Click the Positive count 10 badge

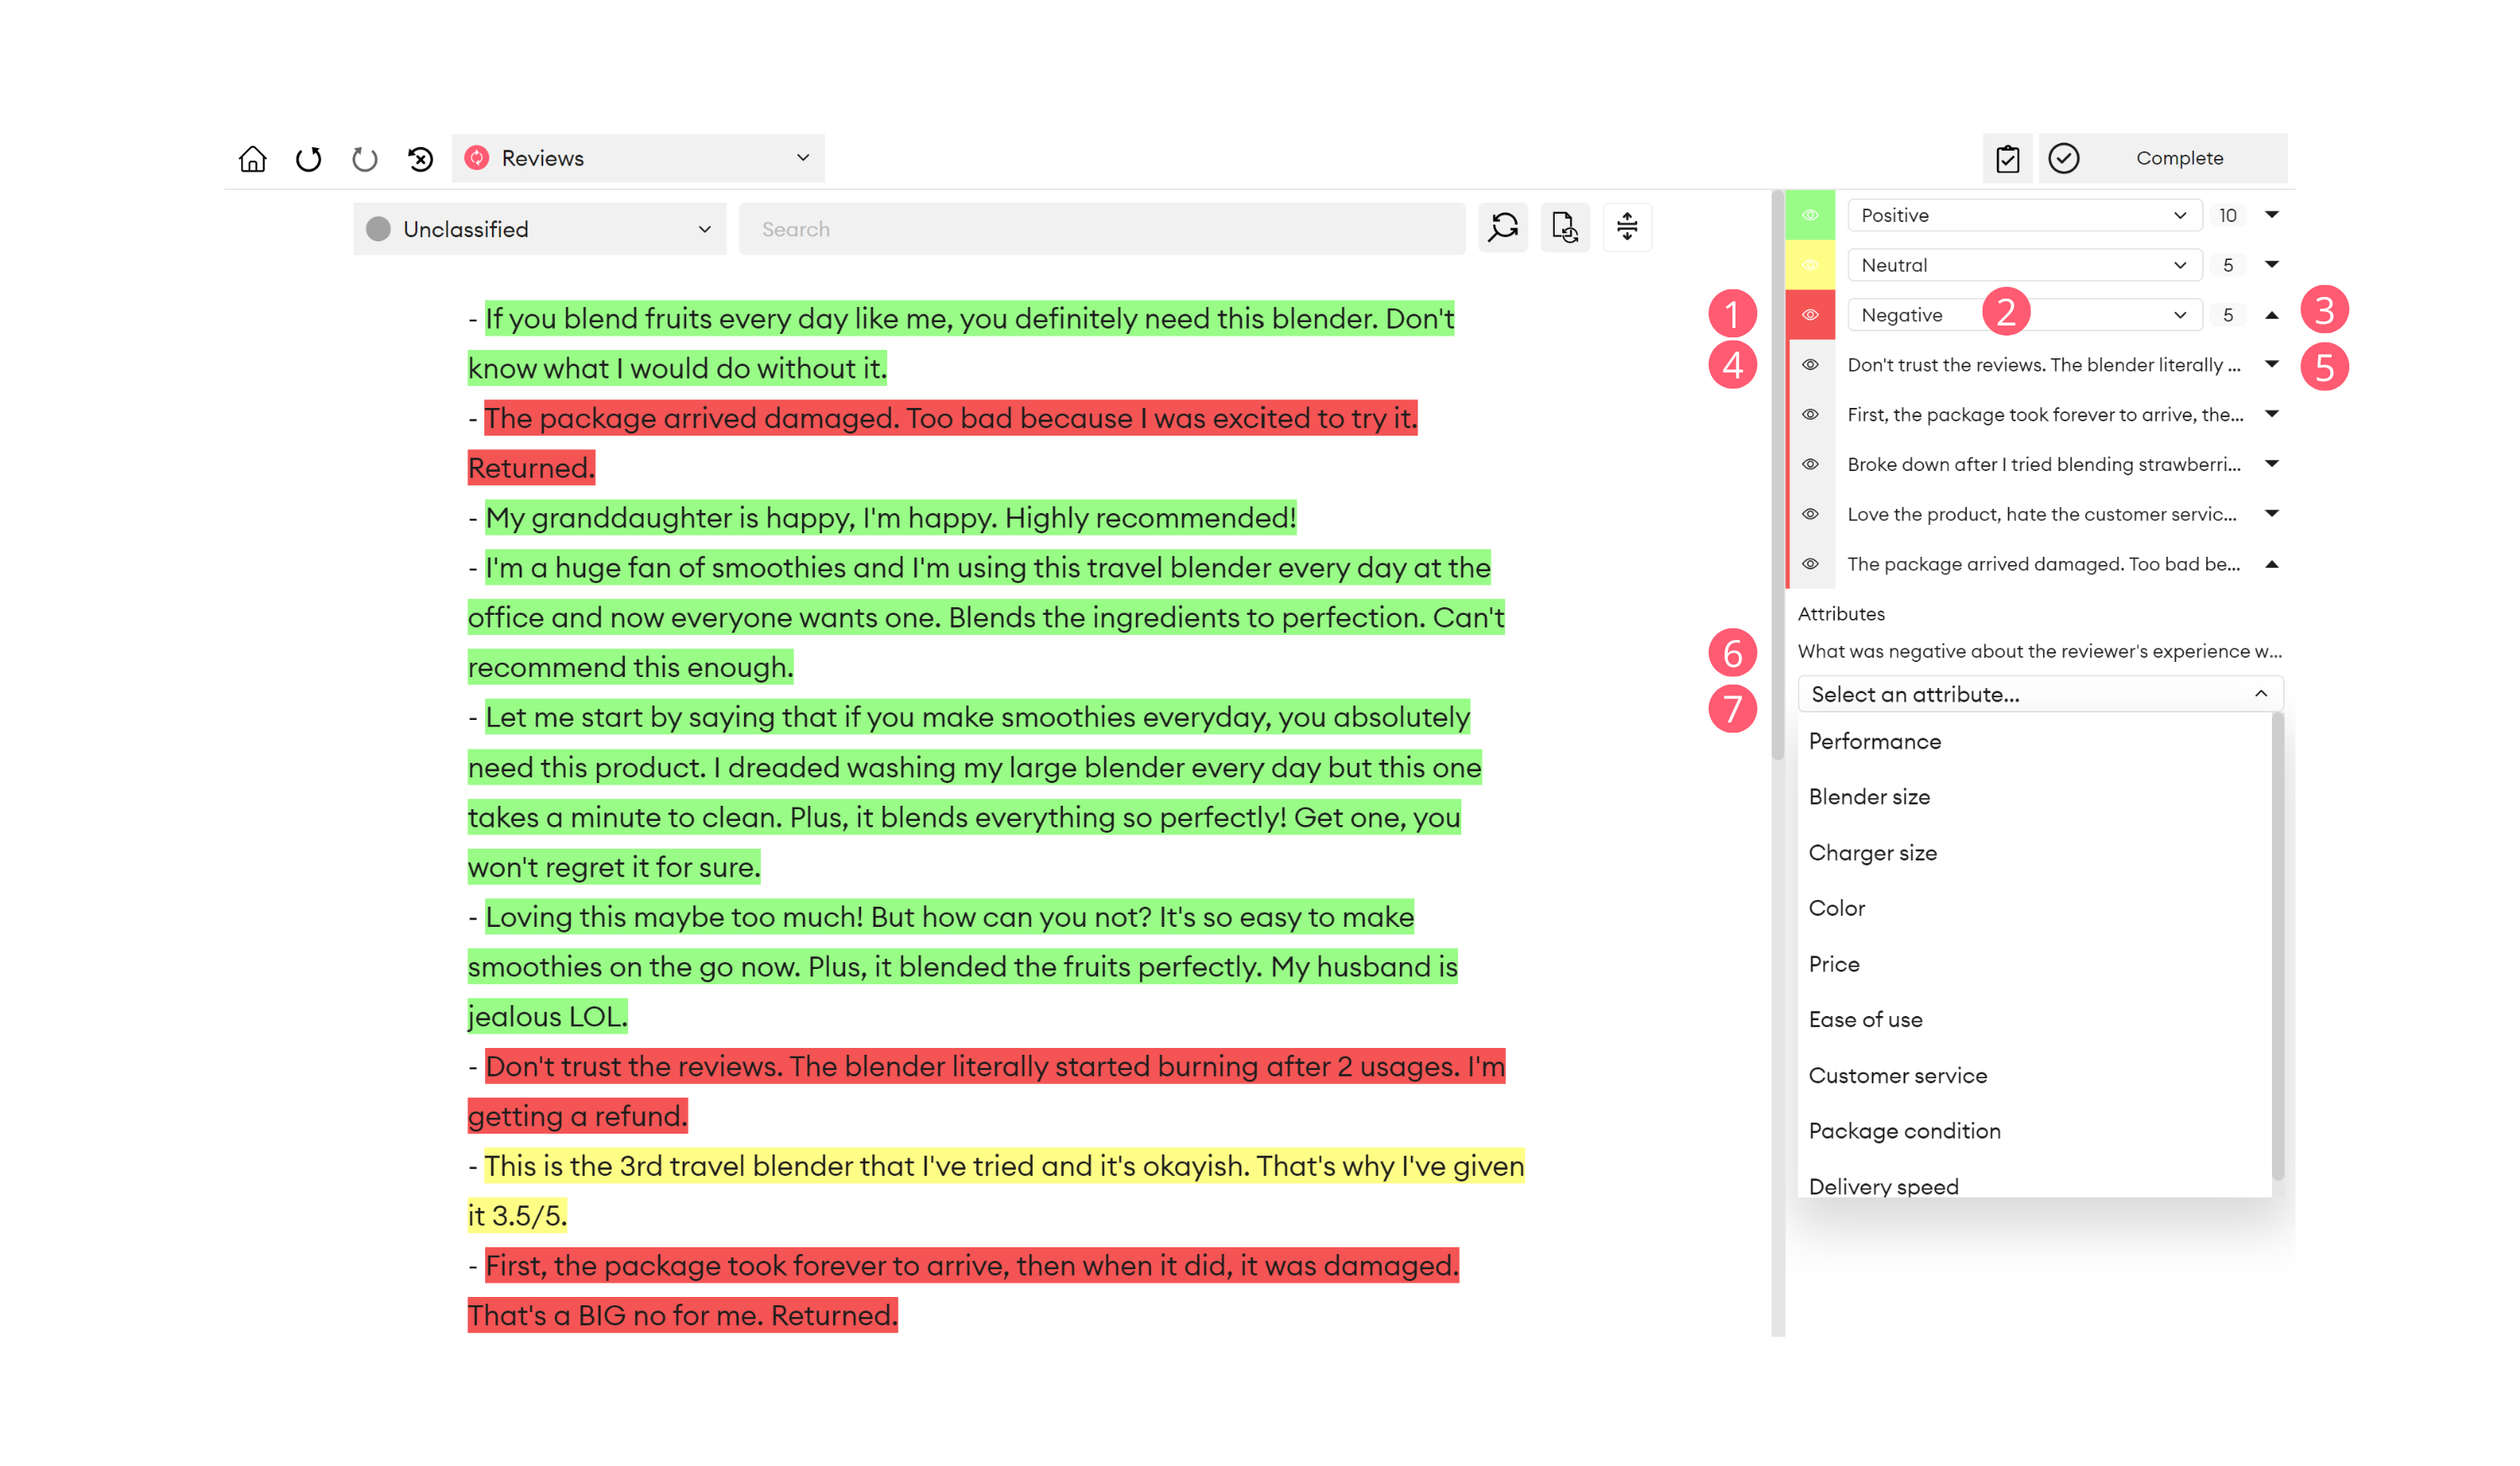(x=2228, y=215)
